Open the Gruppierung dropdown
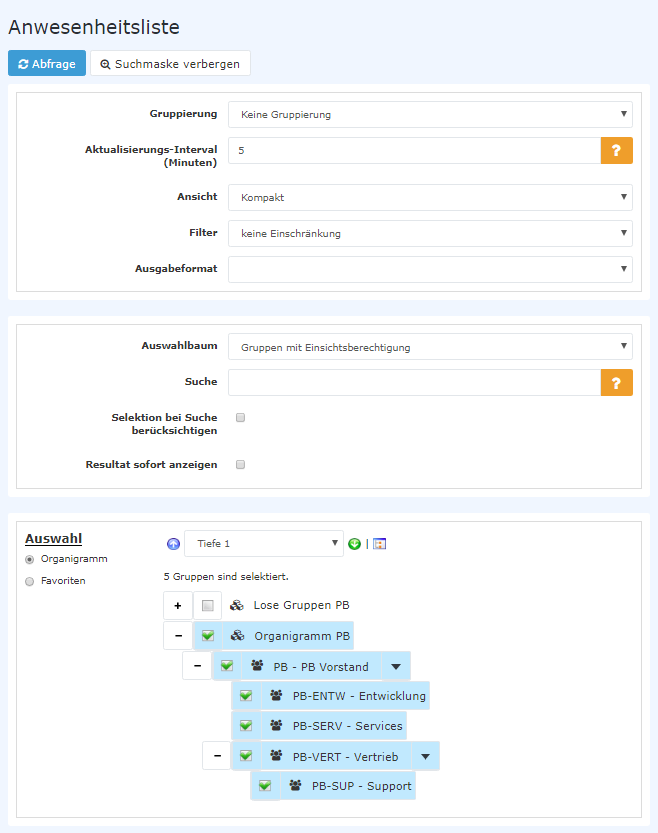 point(430,114)
